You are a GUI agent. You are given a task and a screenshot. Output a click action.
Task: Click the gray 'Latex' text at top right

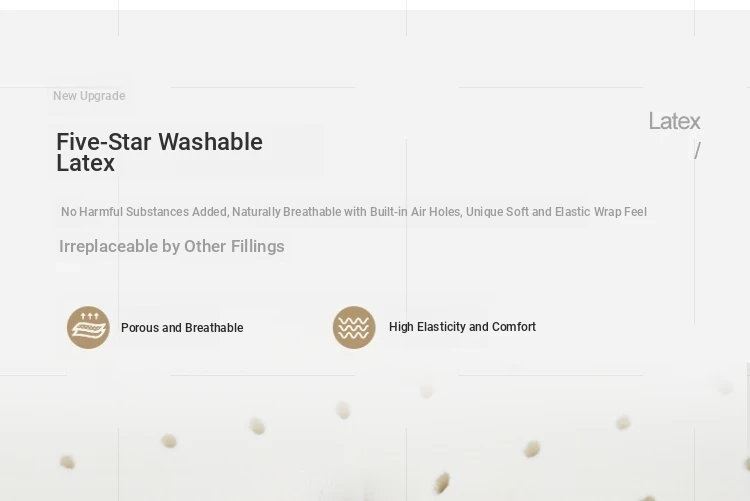674,121
